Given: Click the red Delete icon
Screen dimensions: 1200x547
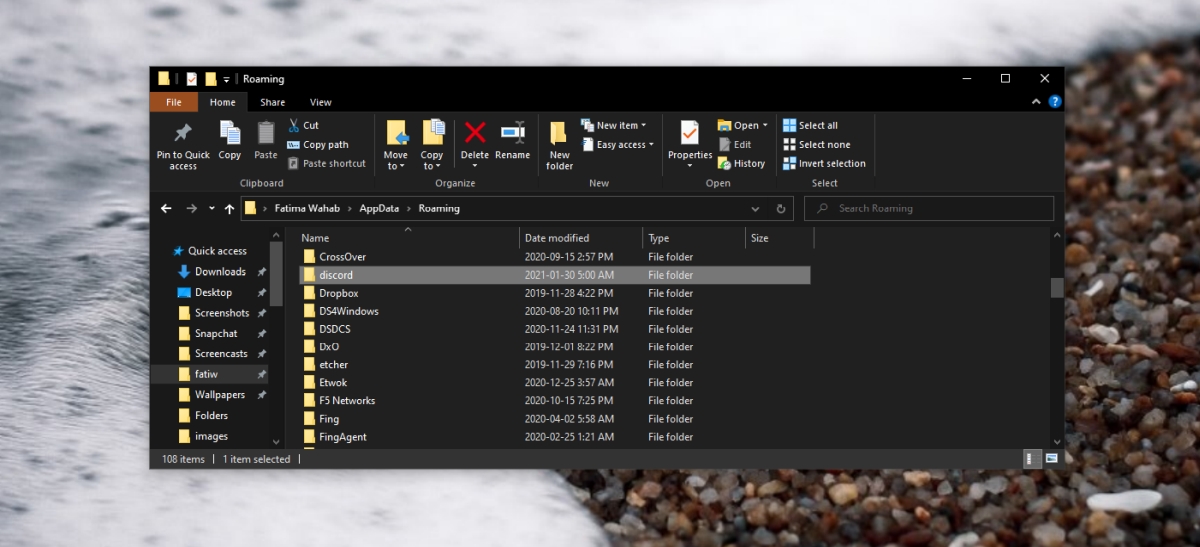Looking at the screenshot, I should (475, 132).
